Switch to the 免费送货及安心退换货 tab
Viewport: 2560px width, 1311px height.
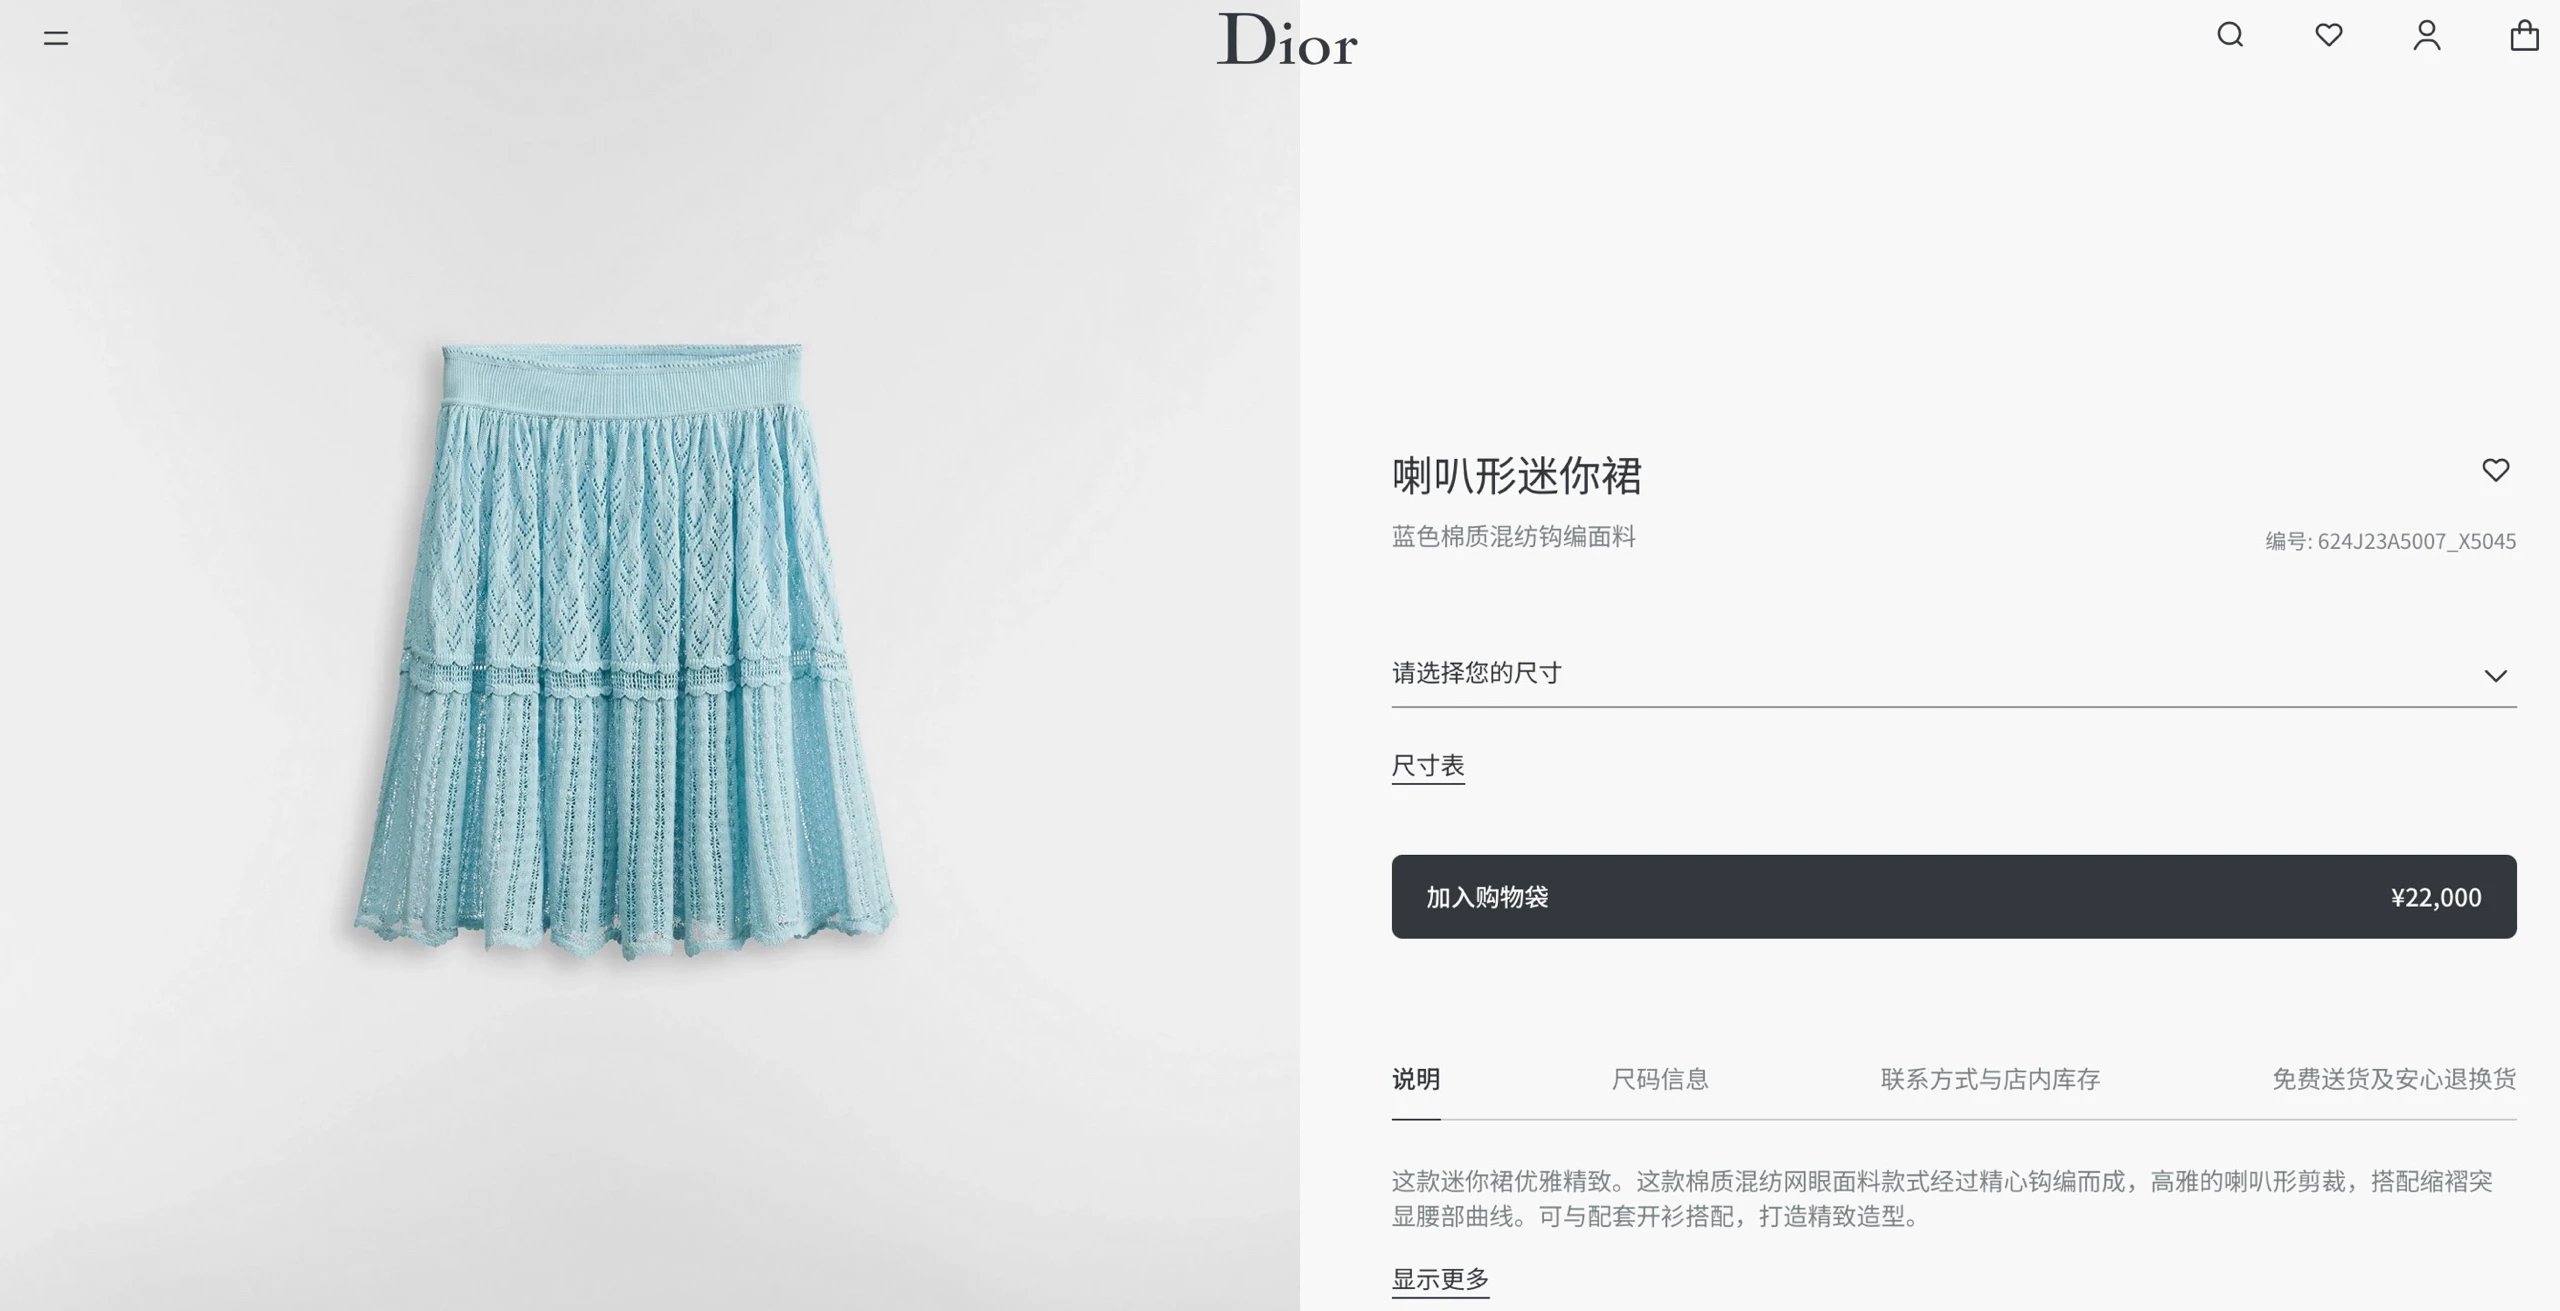2394,1079
